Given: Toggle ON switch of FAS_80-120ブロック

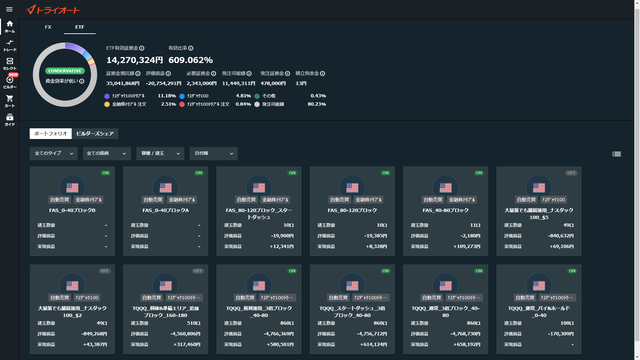Looking at the screenshot, I should point(385,173).
